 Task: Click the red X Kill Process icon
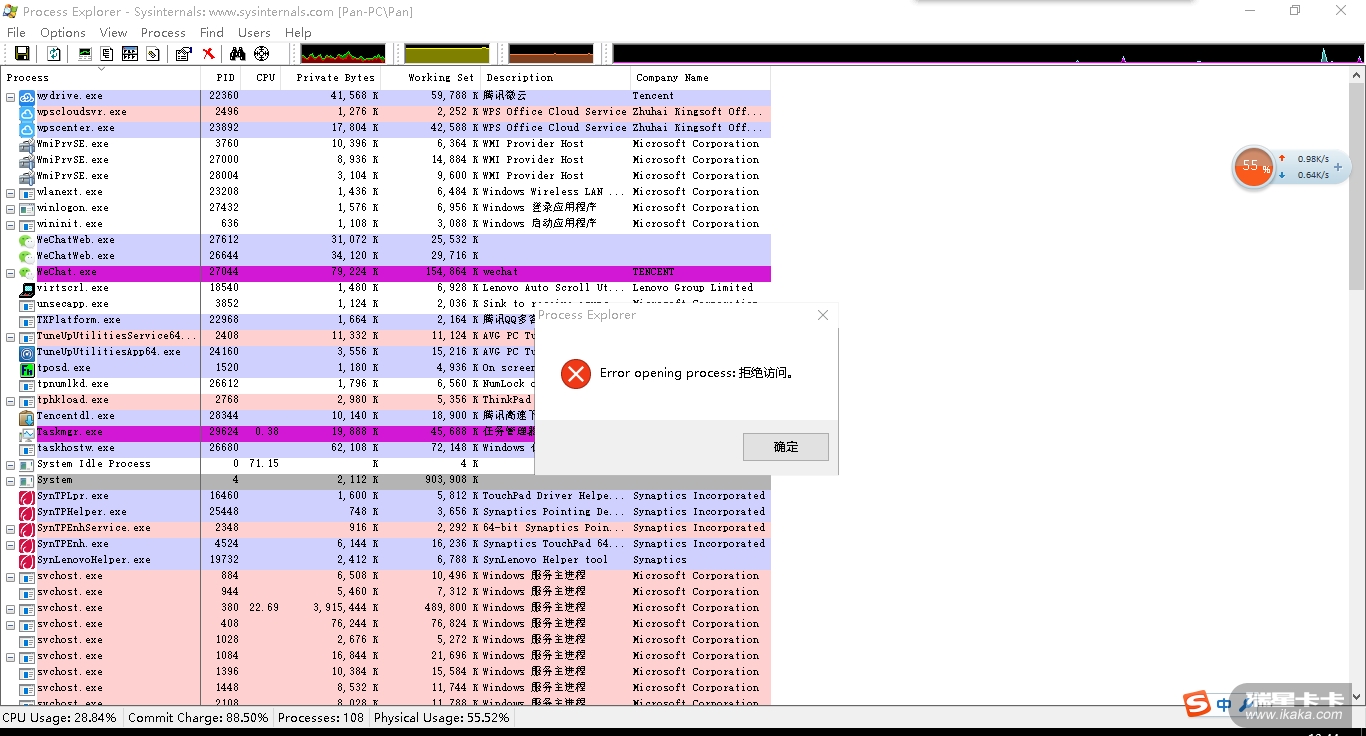[x=208, y=54]
